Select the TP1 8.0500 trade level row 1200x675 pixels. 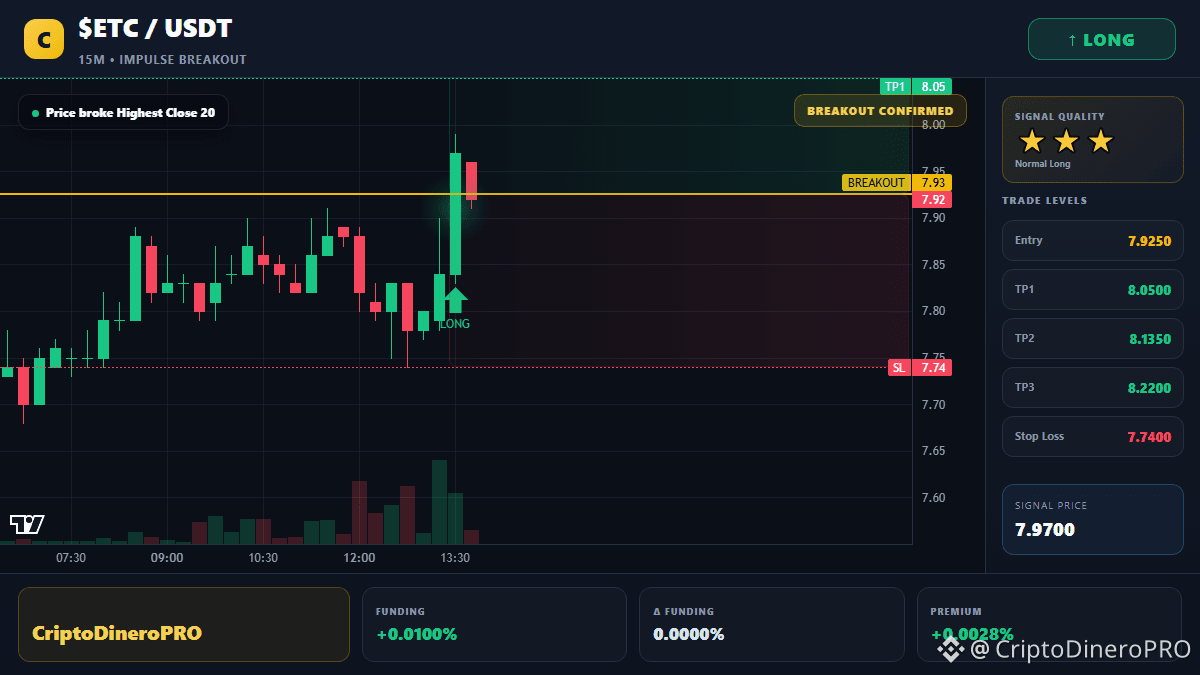click(x=1092, y=289)
